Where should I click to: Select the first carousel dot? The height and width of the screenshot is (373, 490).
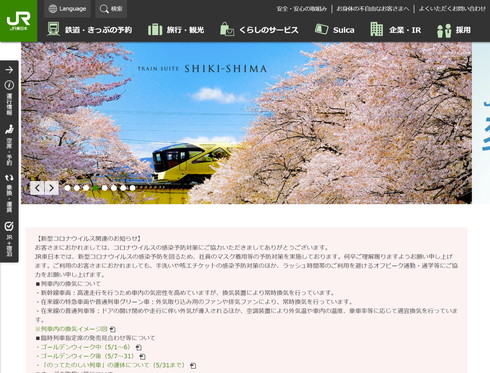click(68, 188)
